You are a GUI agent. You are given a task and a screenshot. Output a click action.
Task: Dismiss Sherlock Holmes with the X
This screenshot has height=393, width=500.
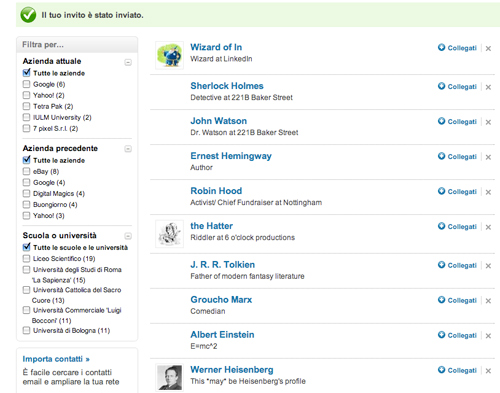[488, 87]
